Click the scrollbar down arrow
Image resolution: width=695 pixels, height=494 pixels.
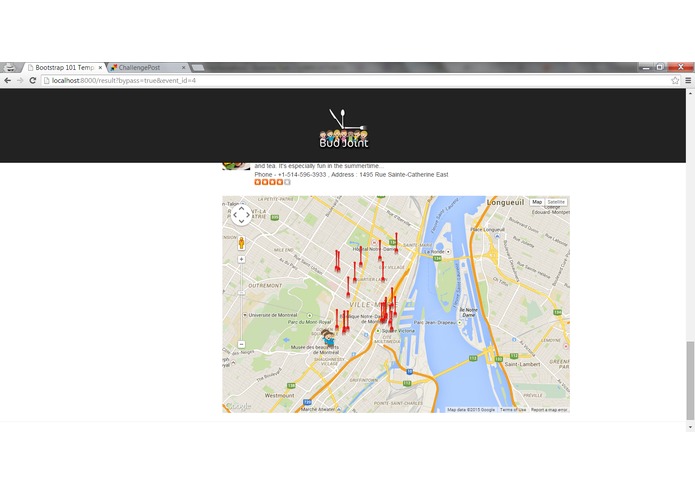pos(690,428)
